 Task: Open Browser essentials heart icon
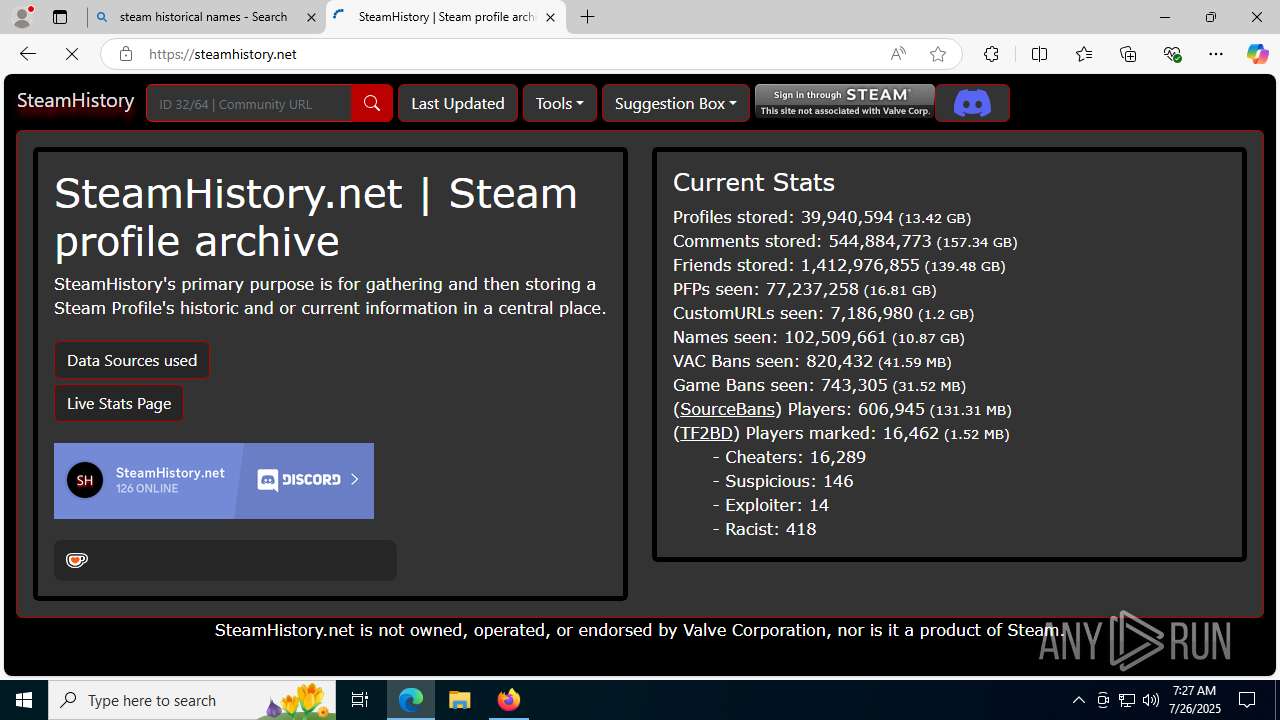click(1172, 54)
